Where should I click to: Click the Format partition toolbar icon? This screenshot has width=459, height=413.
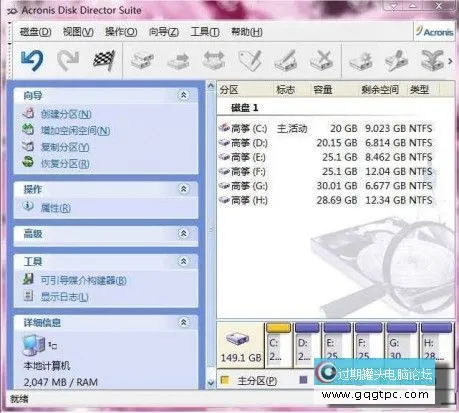click(286, 60)
